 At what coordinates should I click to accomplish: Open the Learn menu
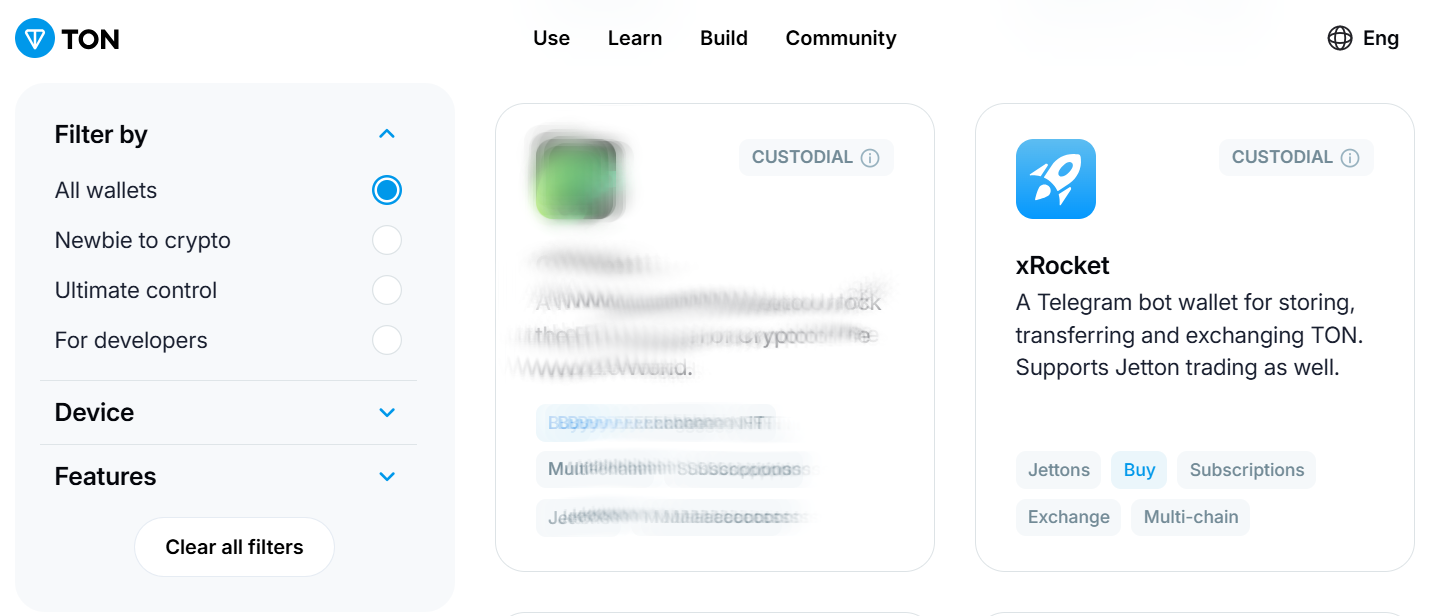635,38
